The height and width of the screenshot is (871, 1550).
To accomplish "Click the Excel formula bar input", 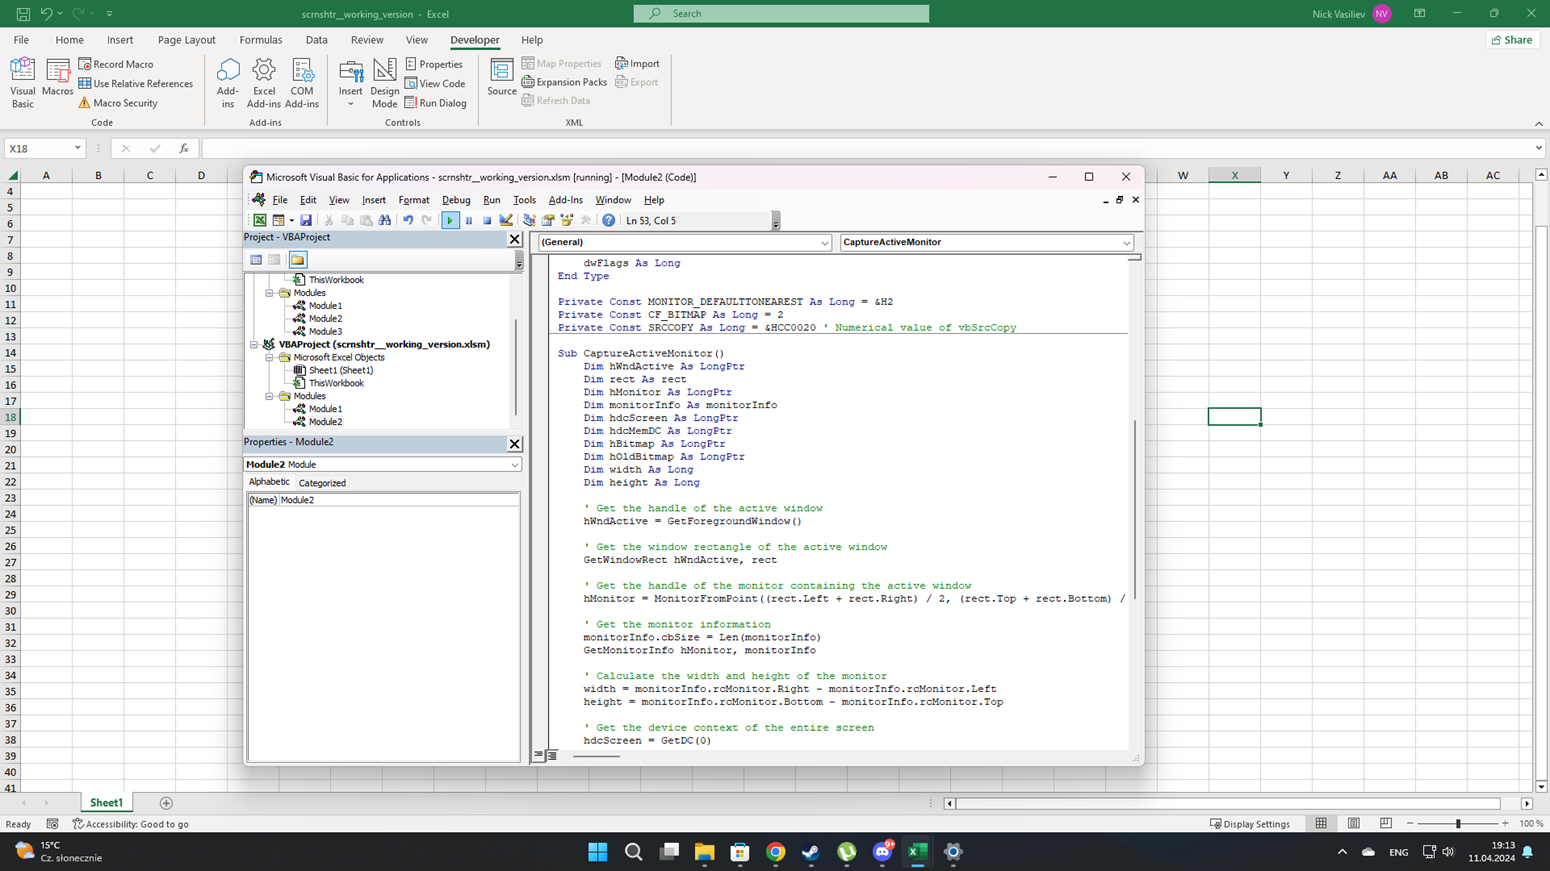I will coord(868,148).
